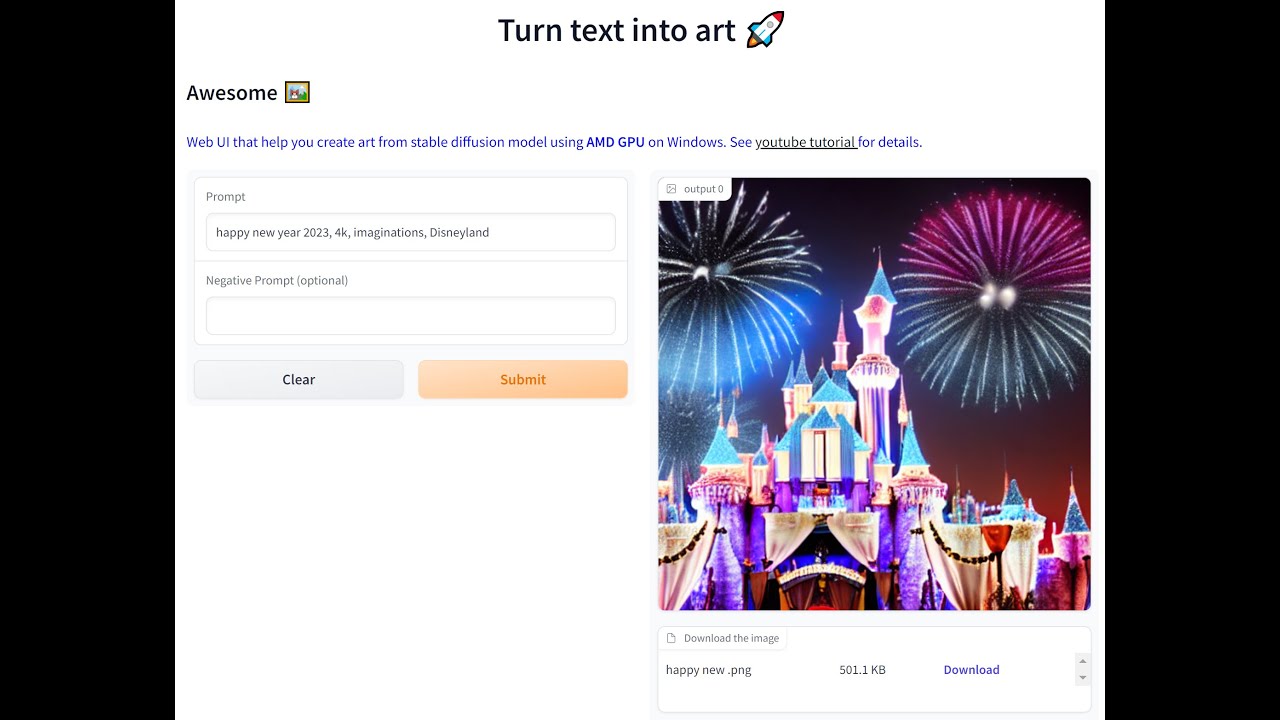Focus the Negative Prompt input box
This screenshot has height=720, width=1280.
(410, 316)
